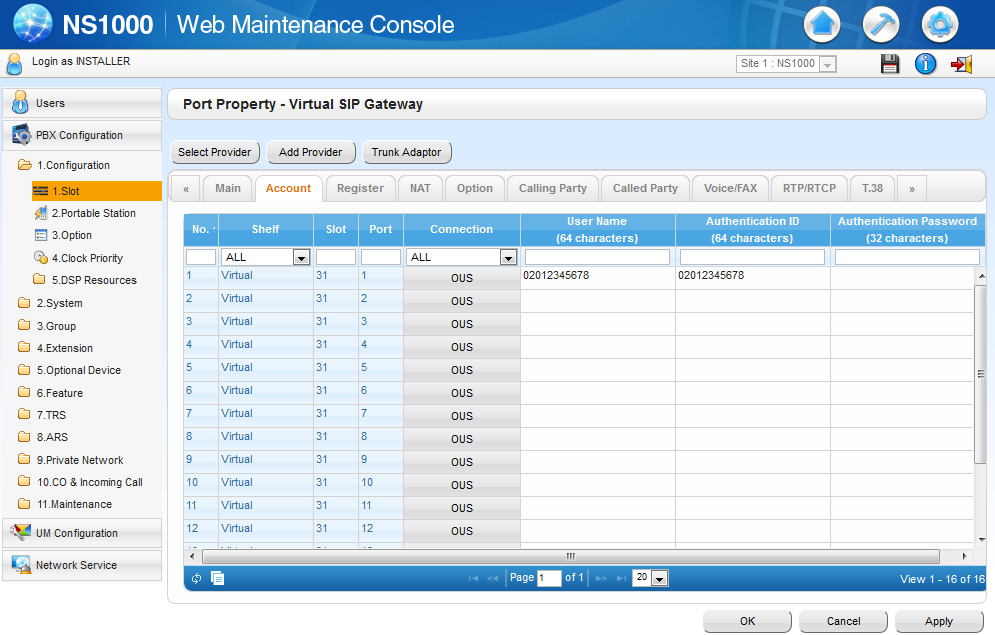Image resolution: width=995 pixels, height=635 pixels.
Task: Toggle OUS connection for port 1
Action: point(462,278)
